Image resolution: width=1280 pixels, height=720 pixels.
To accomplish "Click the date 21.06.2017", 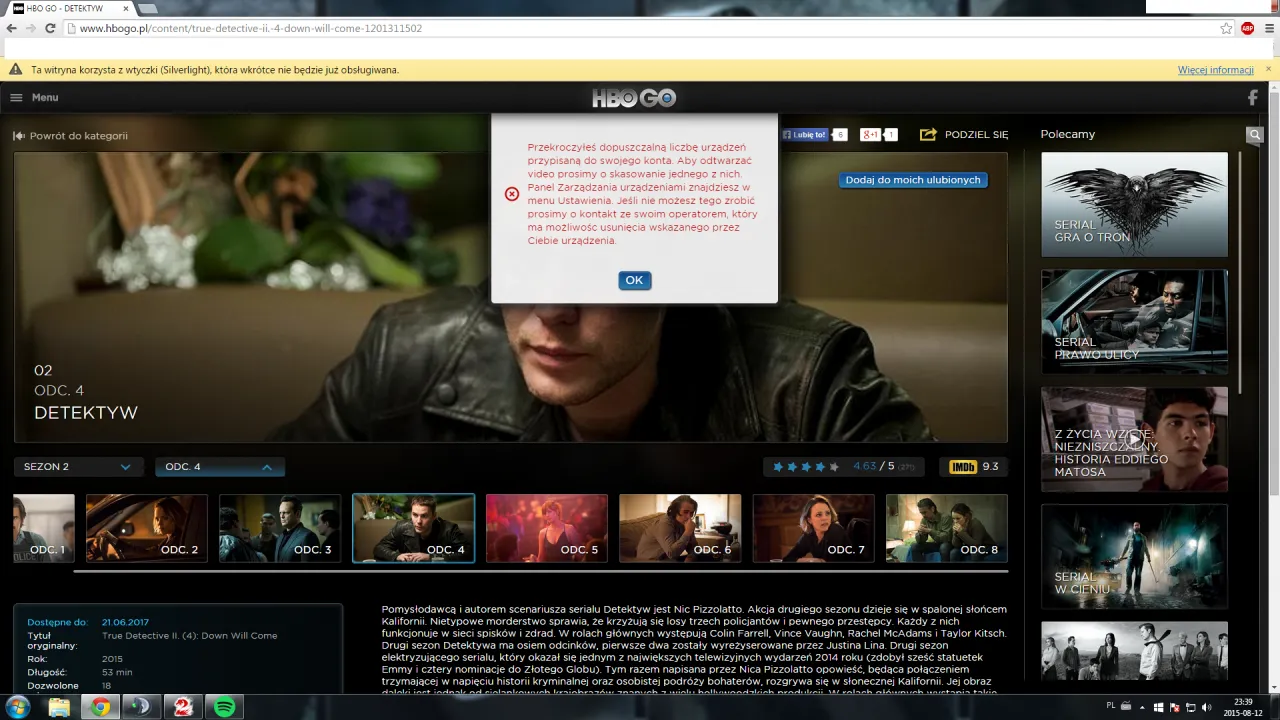I will 125,622.
